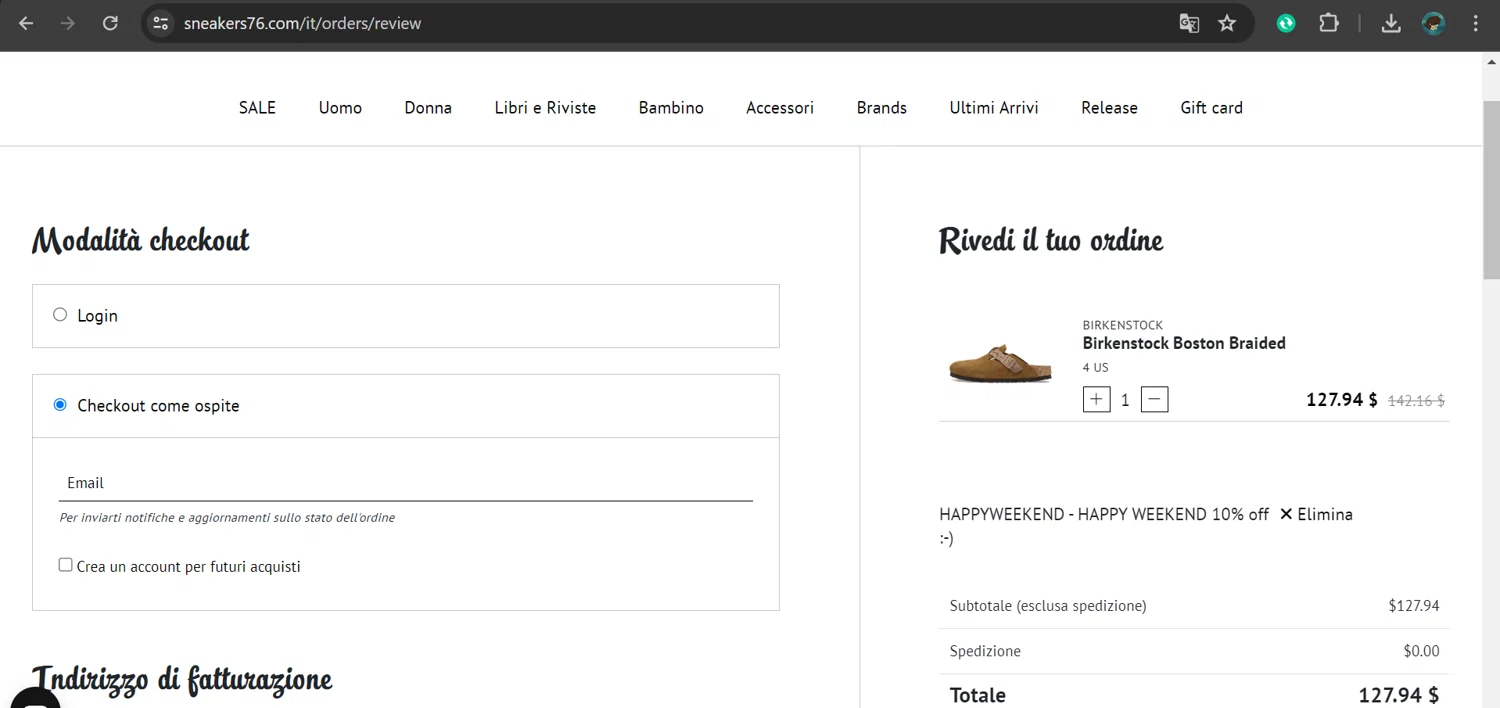Open the Uomo menu item
The height and width of the screenshot is (708, 1500).
click(x=340, y=107)
